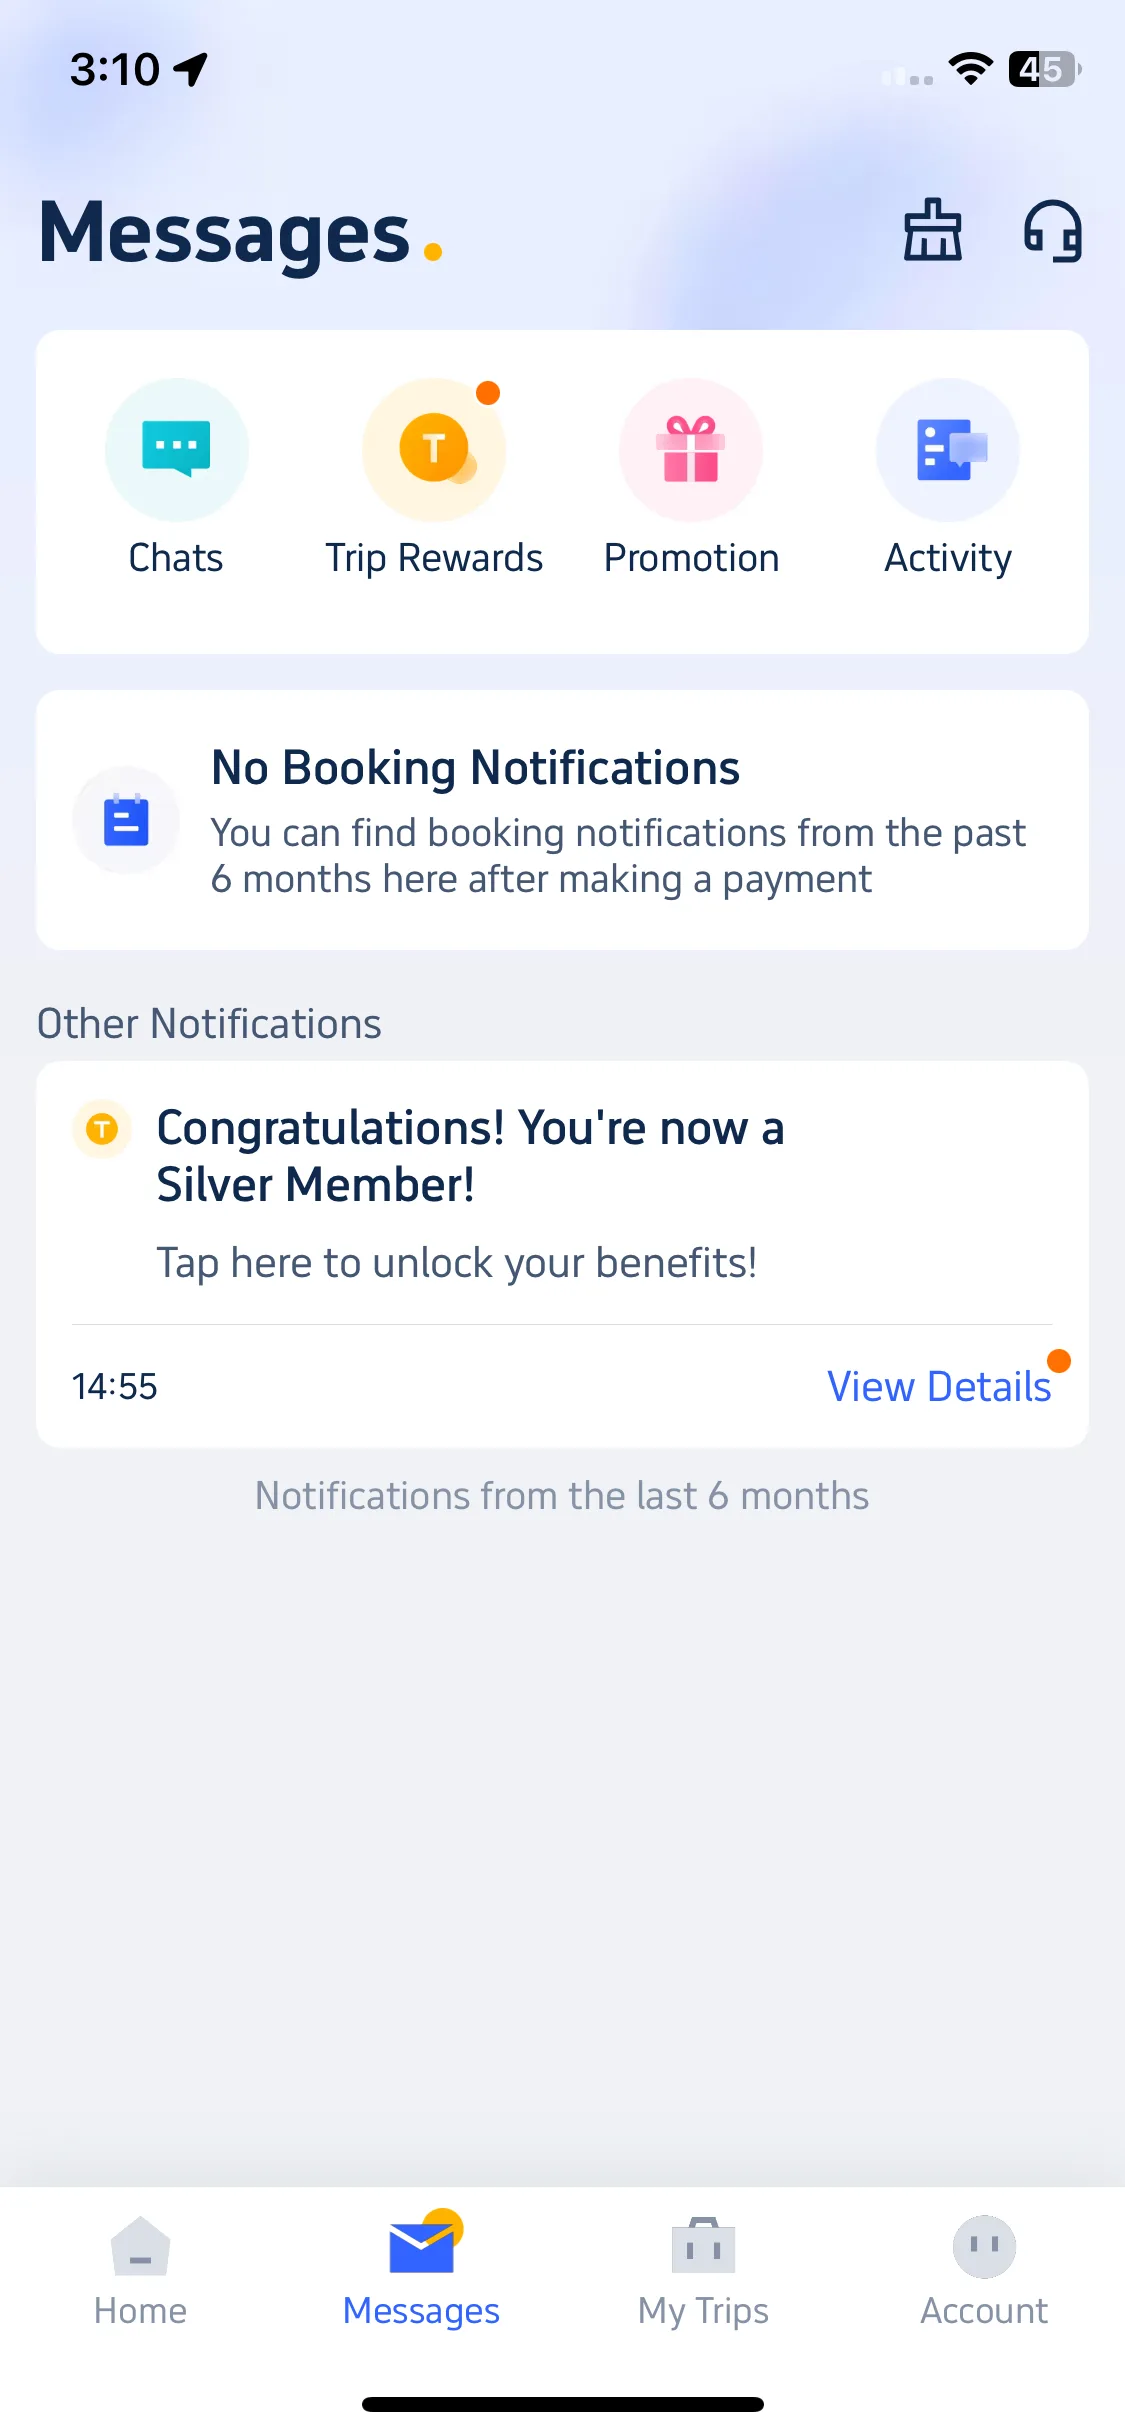Tap the blue booking calendar icon
Screen dimensions: 1125x2436
(x=126, y=820)
